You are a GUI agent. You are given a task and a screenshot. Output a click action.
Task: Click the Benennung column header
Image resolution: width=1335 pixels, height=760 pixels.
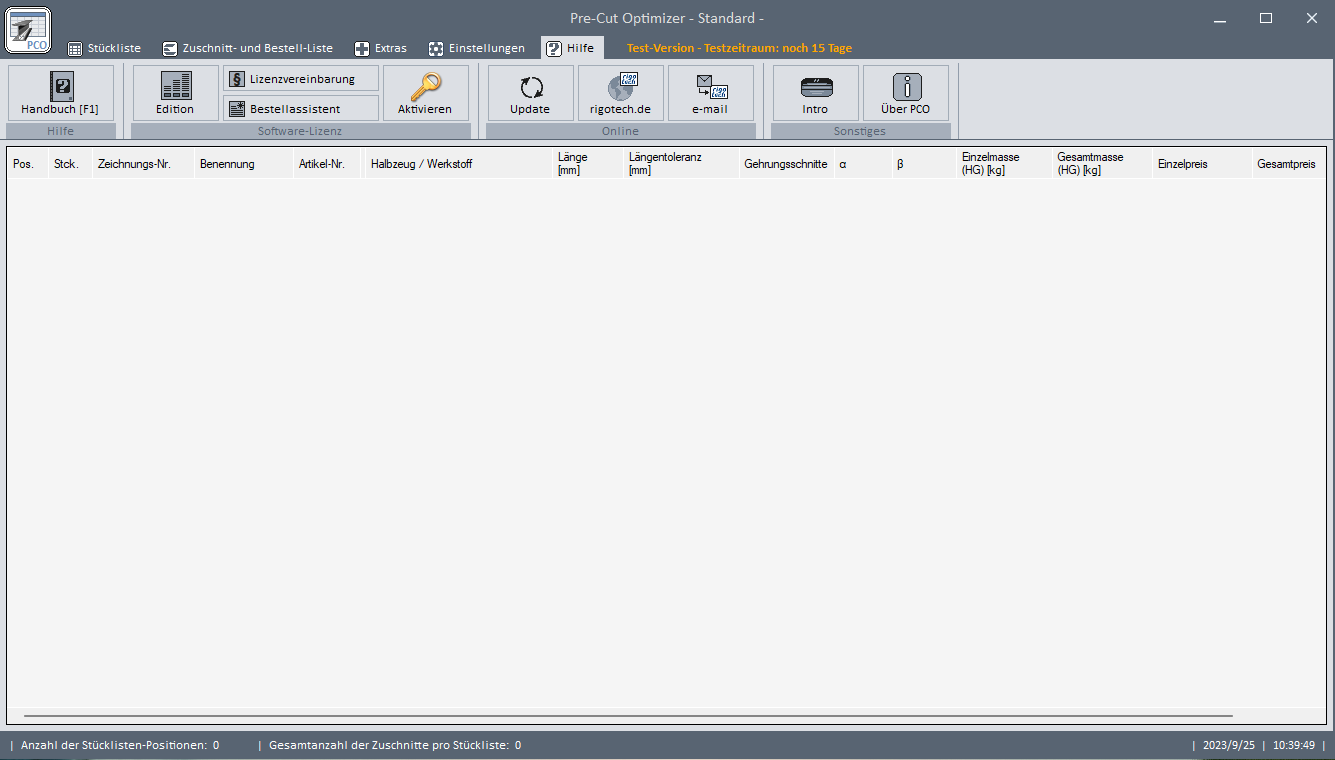(244, 164)
